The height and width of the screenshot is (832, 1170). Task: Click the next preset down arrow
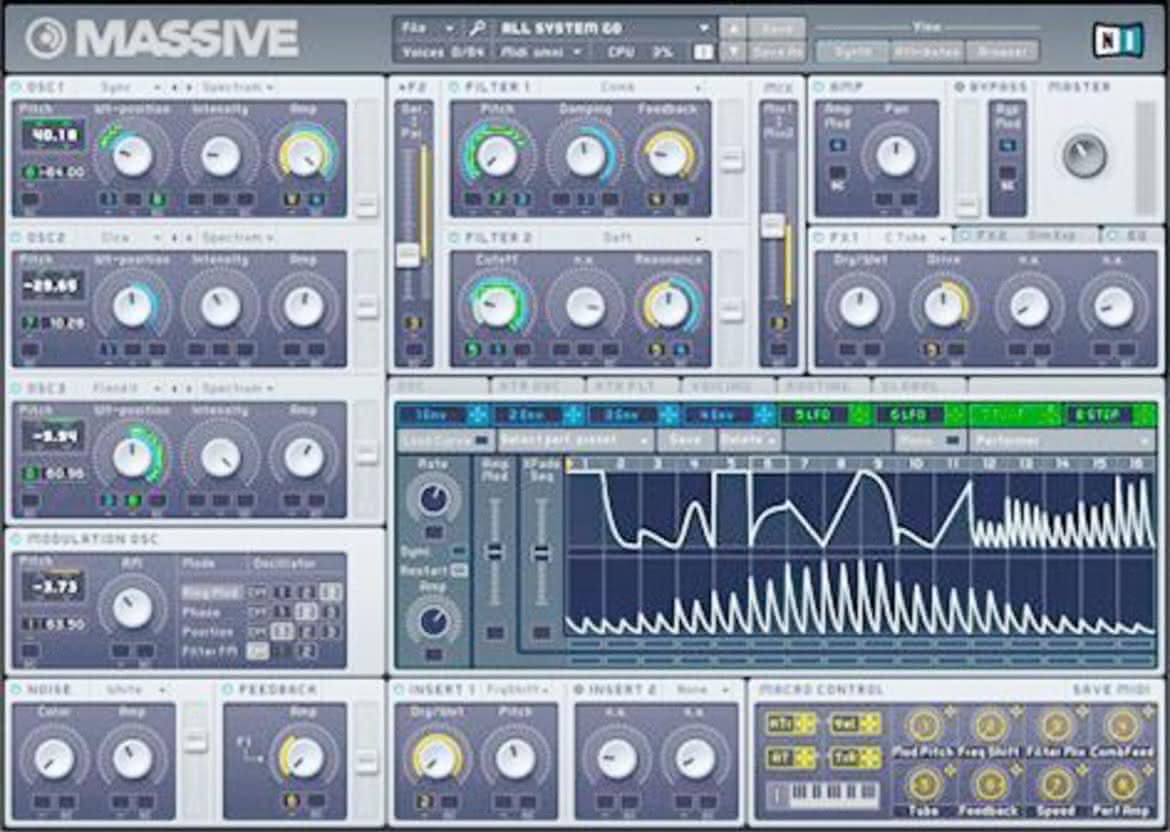pyautogui.click(x=733, y=52)
